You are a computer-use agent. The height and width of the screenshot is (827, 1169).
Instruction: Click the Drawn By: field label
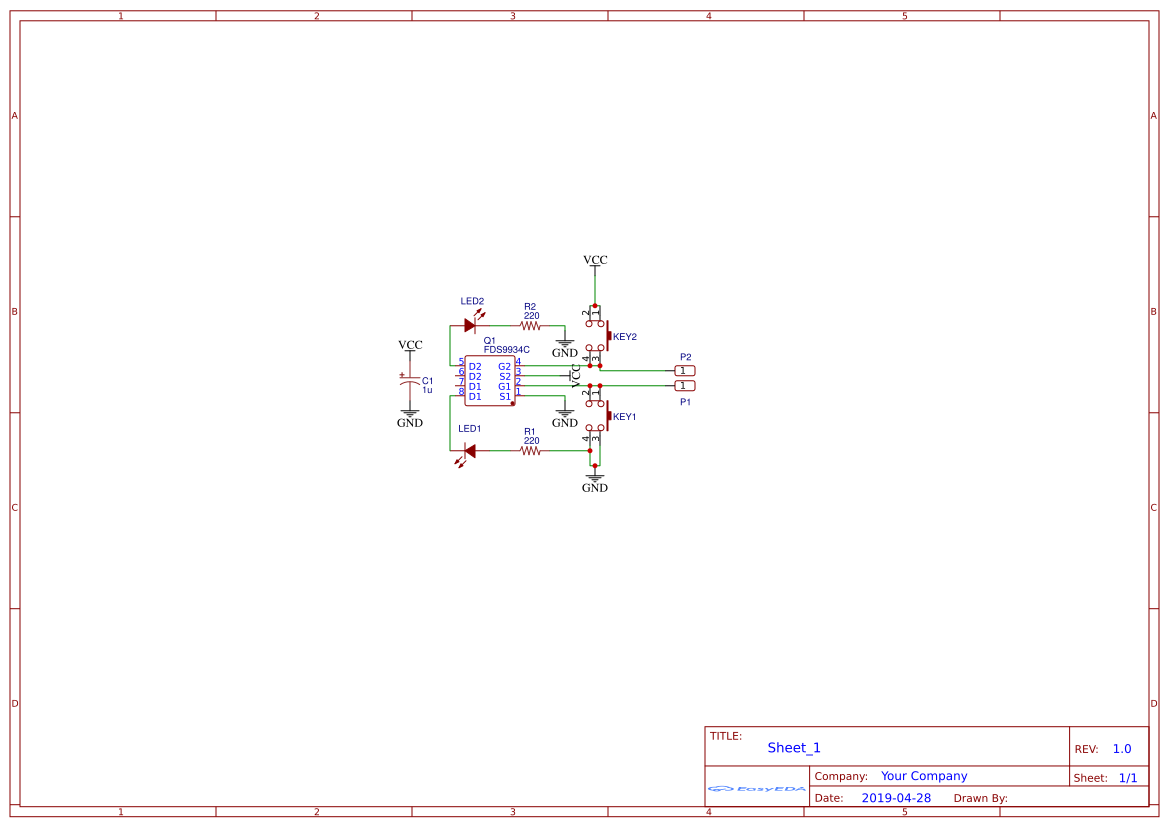[x=980, y=798]
